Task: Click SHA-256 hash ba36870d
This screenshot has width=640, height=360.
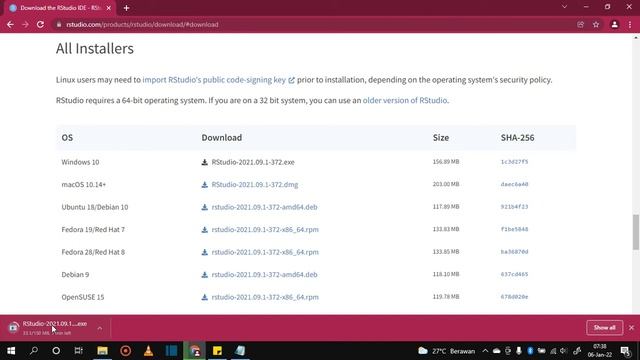Action: click(514, 251)
